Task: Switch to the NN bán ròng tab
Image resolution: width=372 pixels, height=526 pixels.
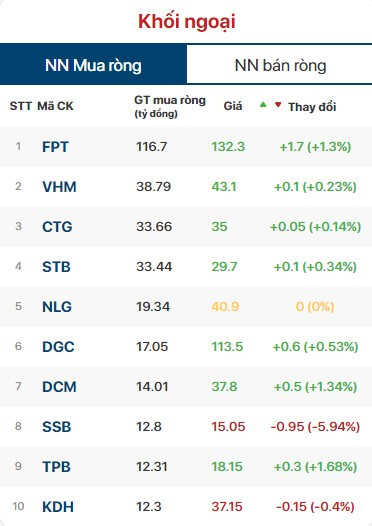Action: (279, 64)
